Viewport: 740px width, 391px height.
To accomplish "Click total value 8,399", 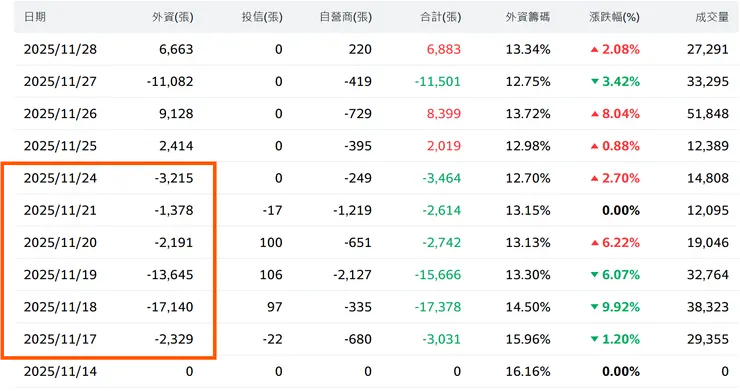I will [444, 113].
